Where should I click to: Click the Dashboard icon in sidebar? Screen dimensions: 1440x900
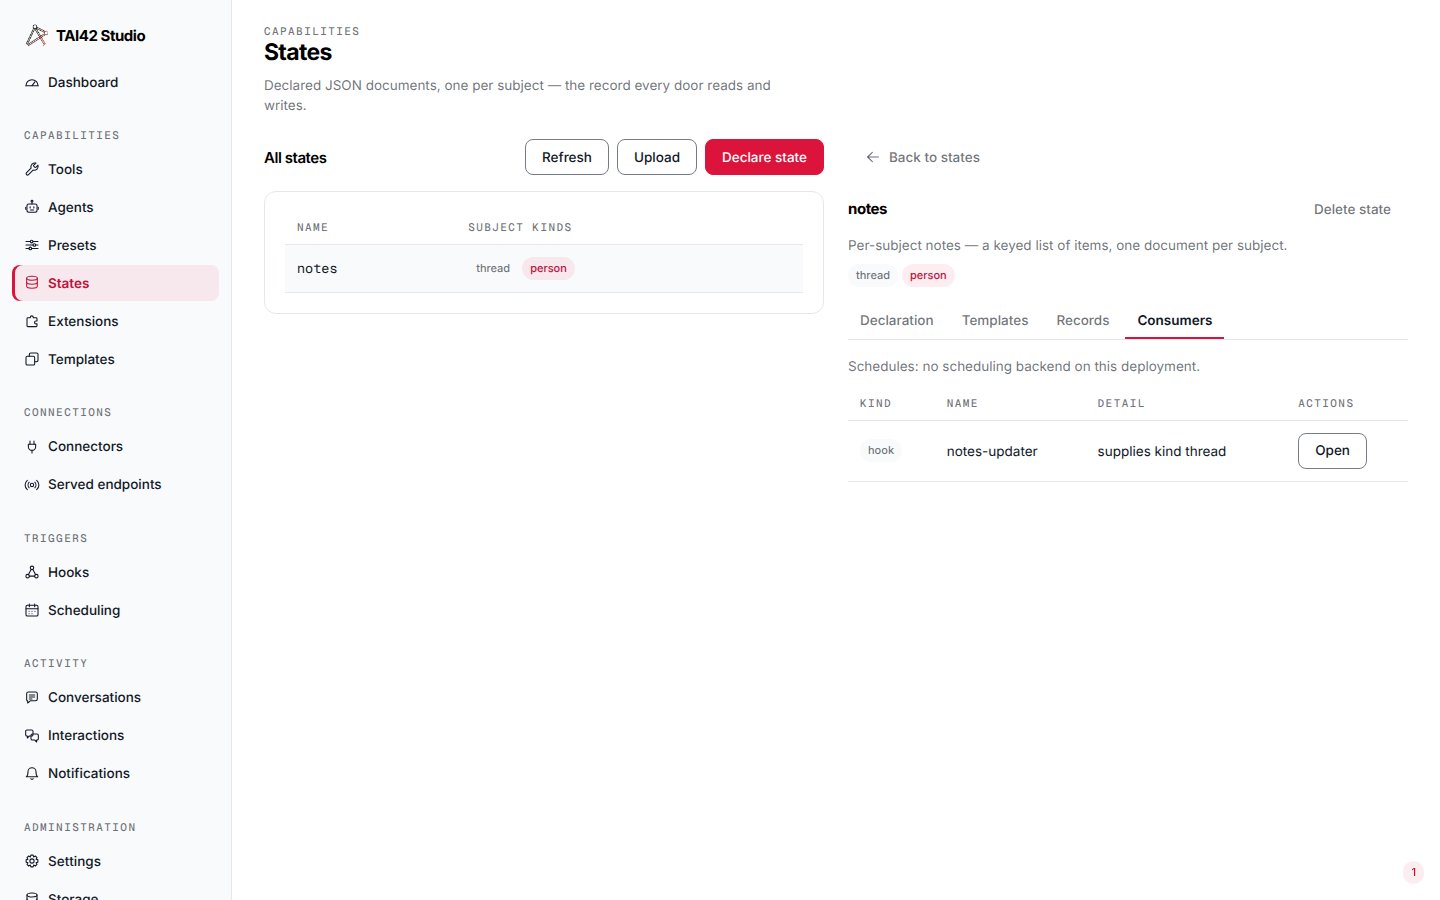coord(32,83)
